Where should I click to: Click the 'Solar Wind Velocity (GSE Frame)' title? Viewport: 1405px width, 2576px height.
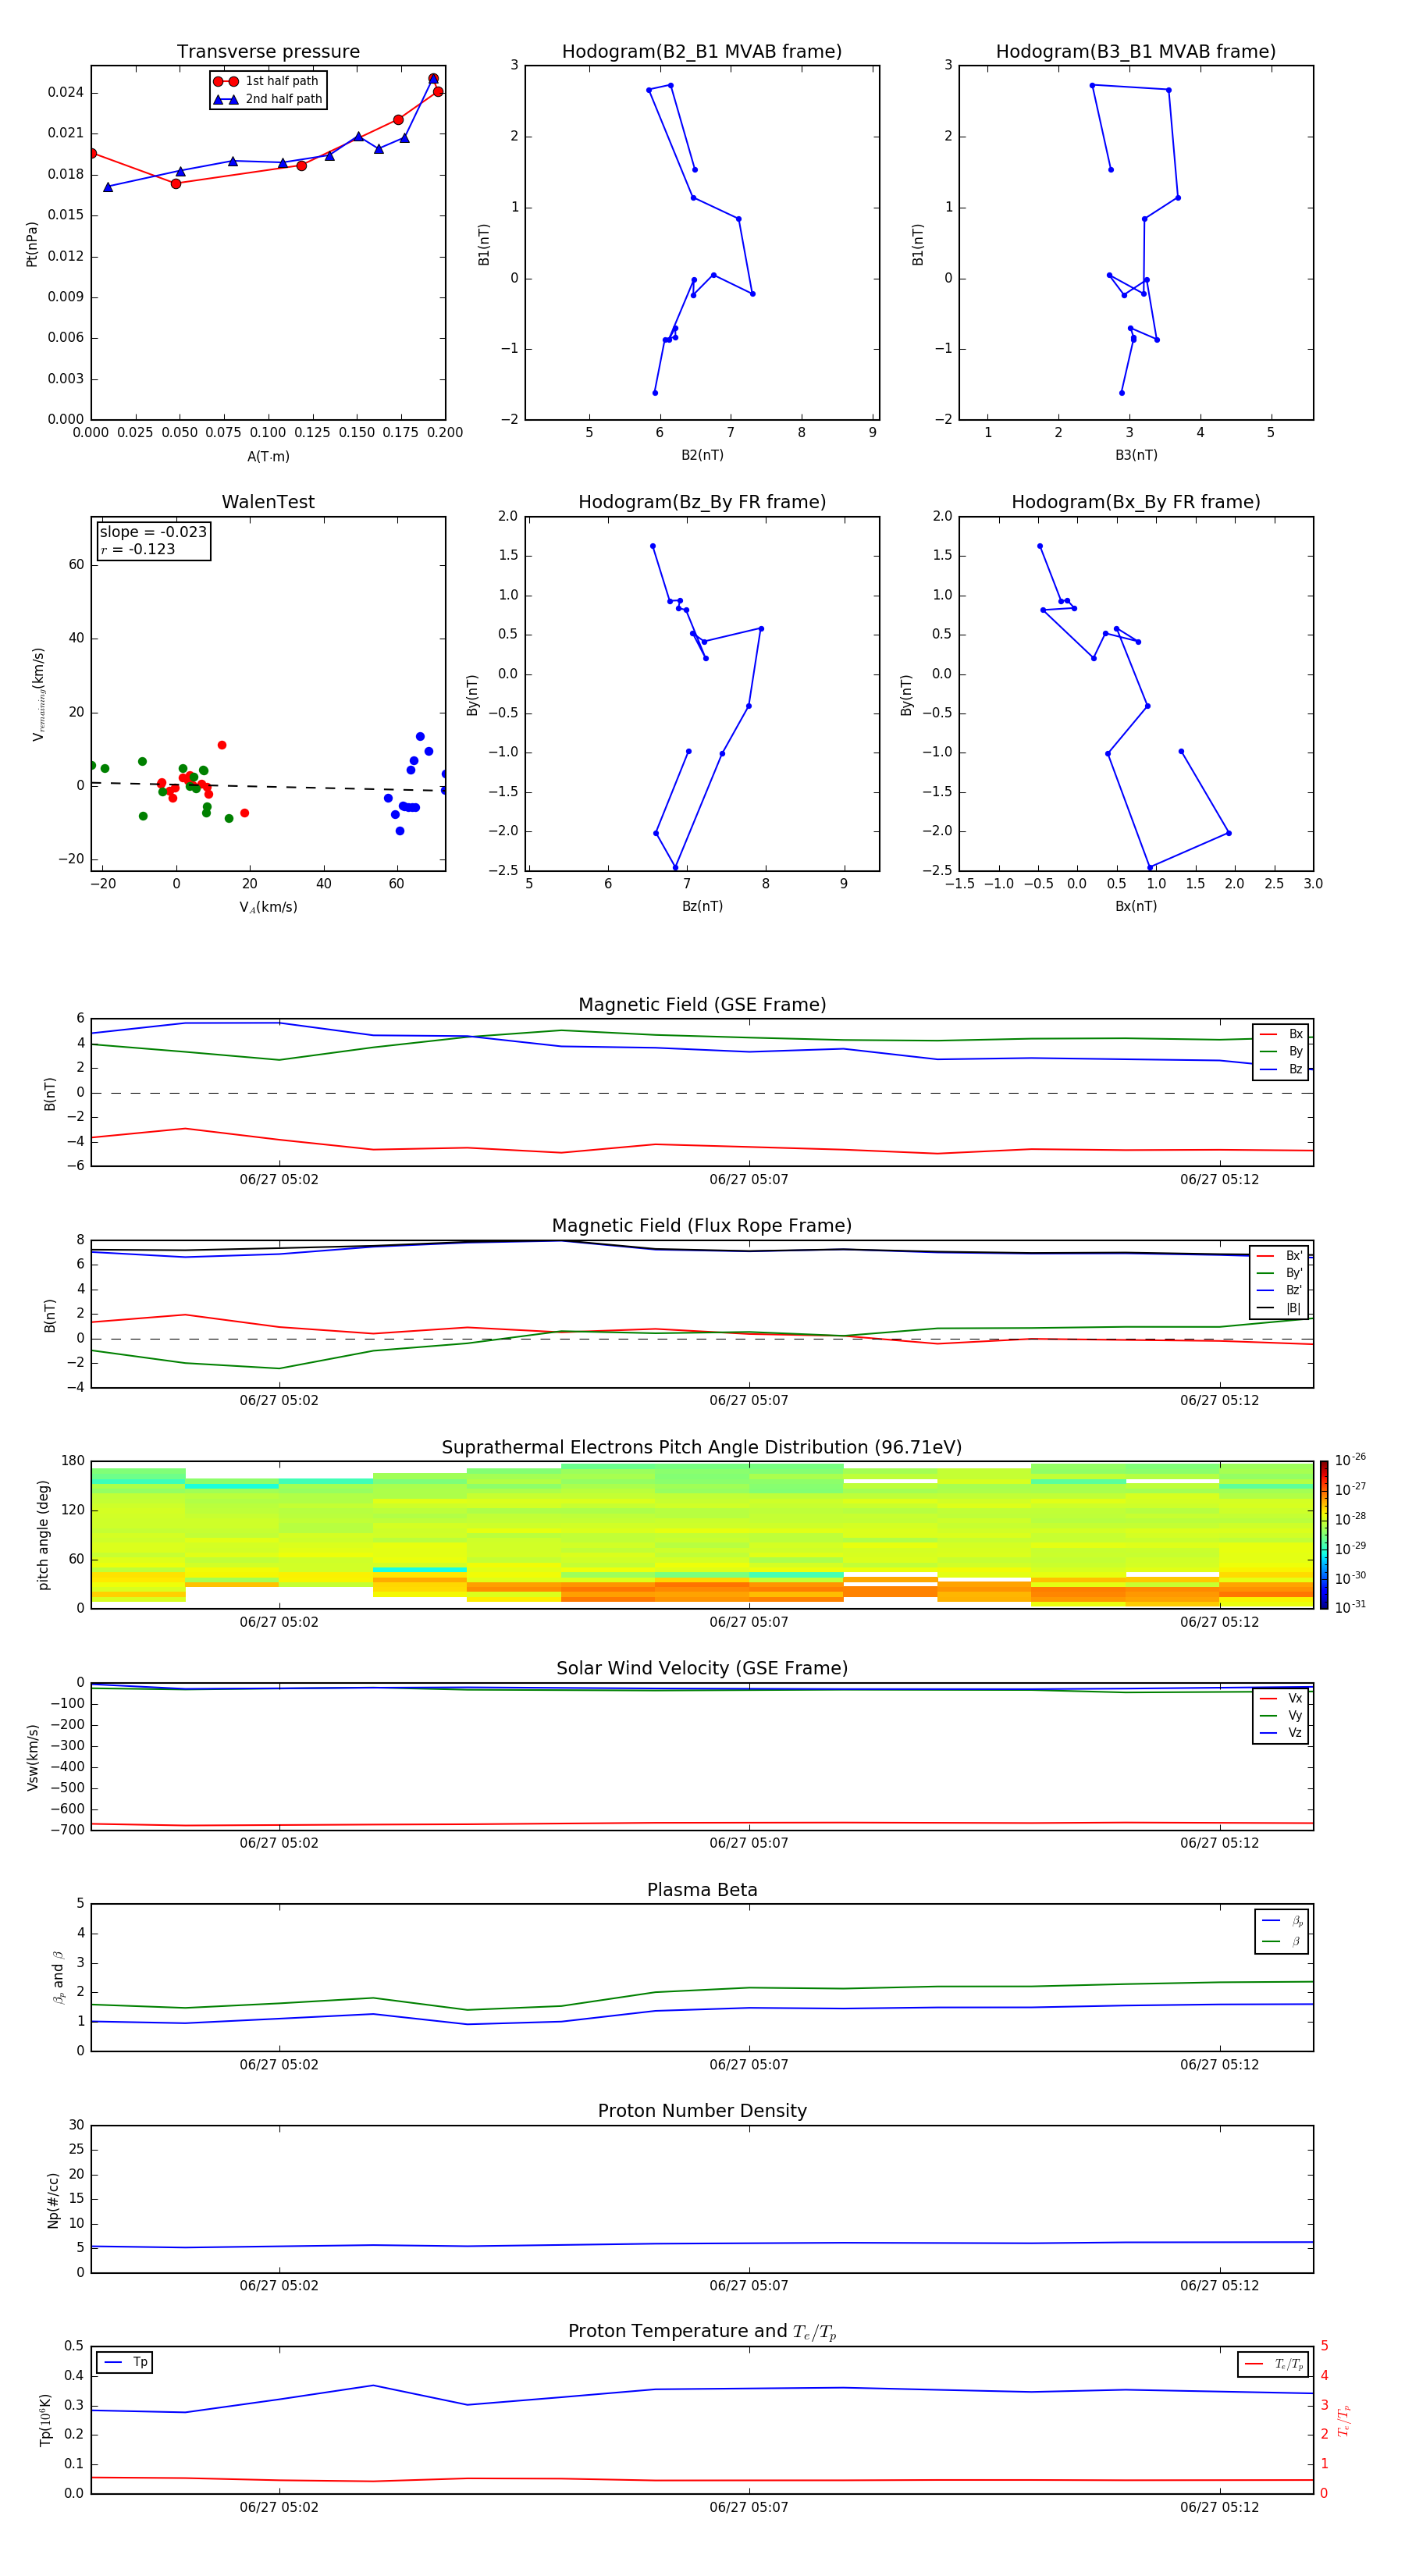coord(702,1668)
